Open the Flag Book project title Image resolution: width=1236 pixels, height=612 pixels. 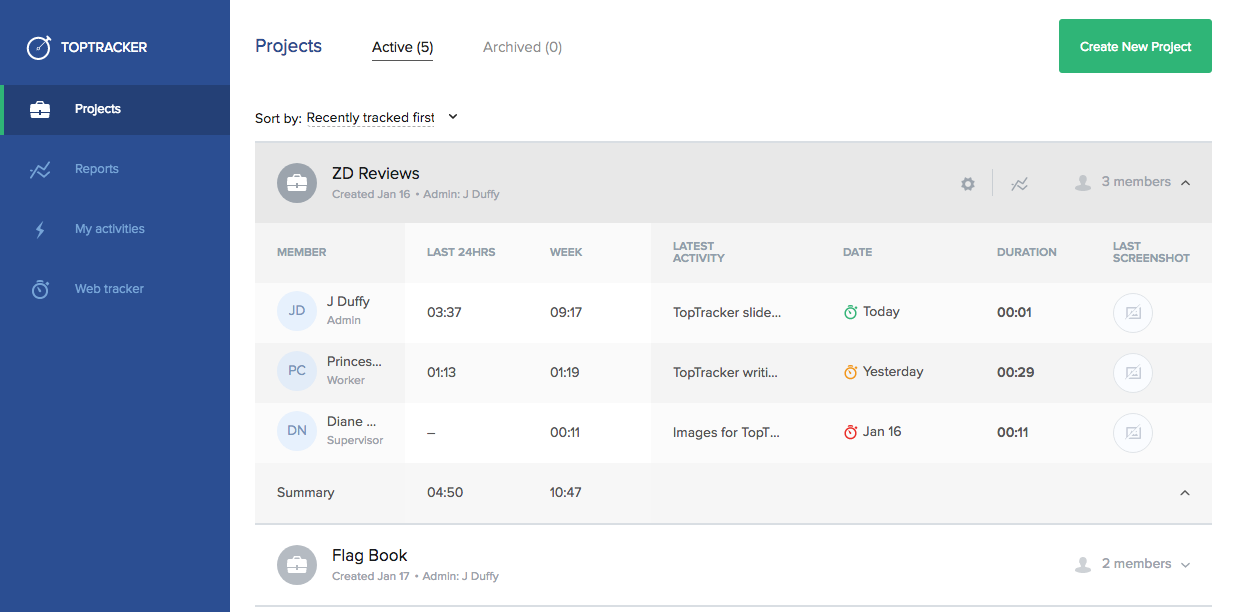click(369, 556)
